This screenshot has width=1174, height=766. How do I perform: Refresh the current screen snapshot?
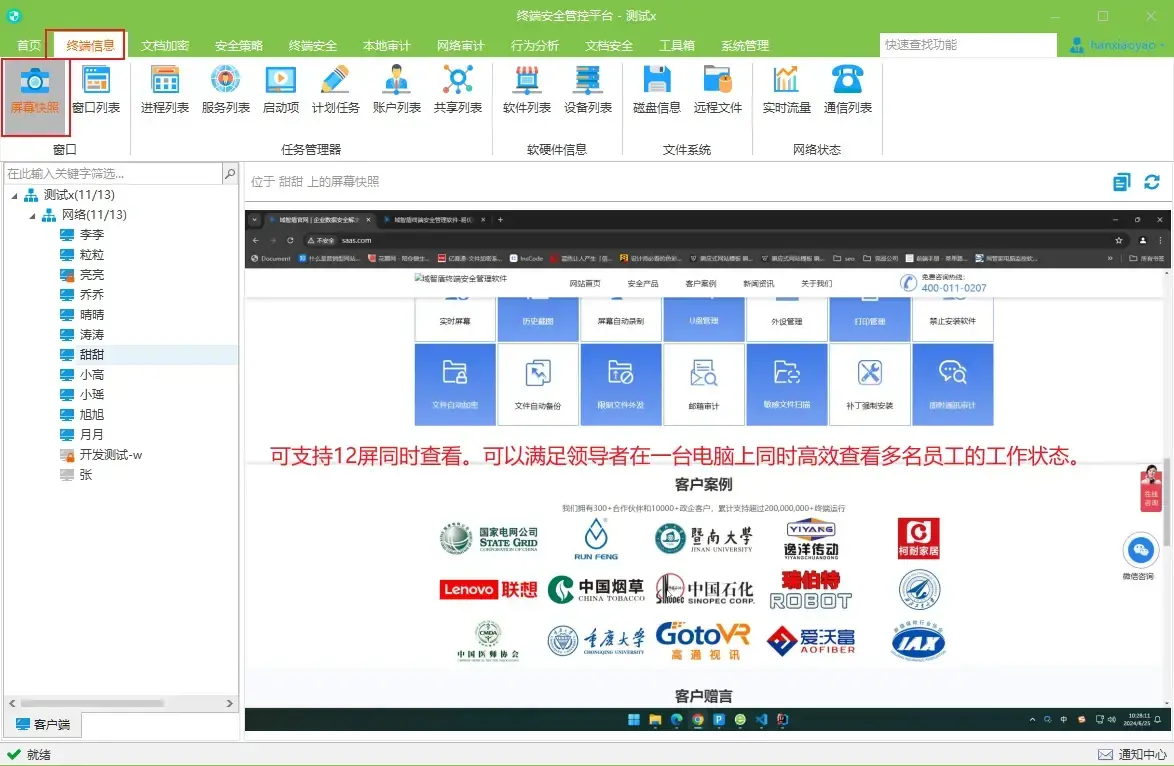pyautogui.click(x=1152, y=182)
